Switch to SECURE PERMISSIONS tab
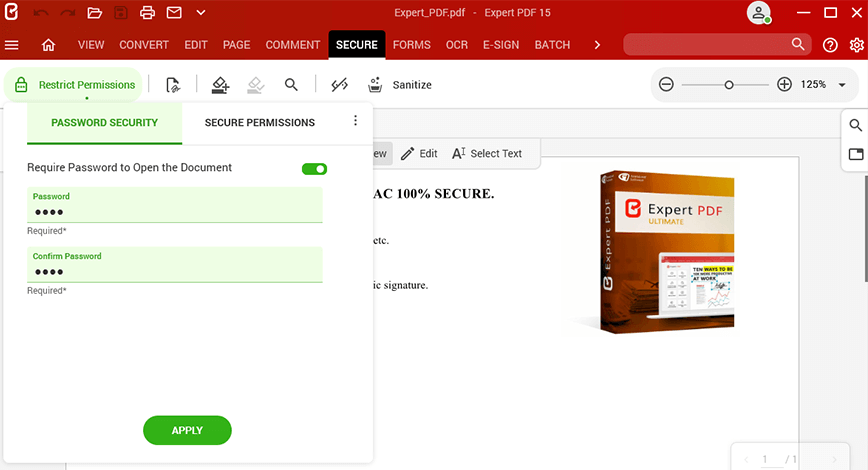Screen dimensions: 868x470 click(x=260, y=122)
